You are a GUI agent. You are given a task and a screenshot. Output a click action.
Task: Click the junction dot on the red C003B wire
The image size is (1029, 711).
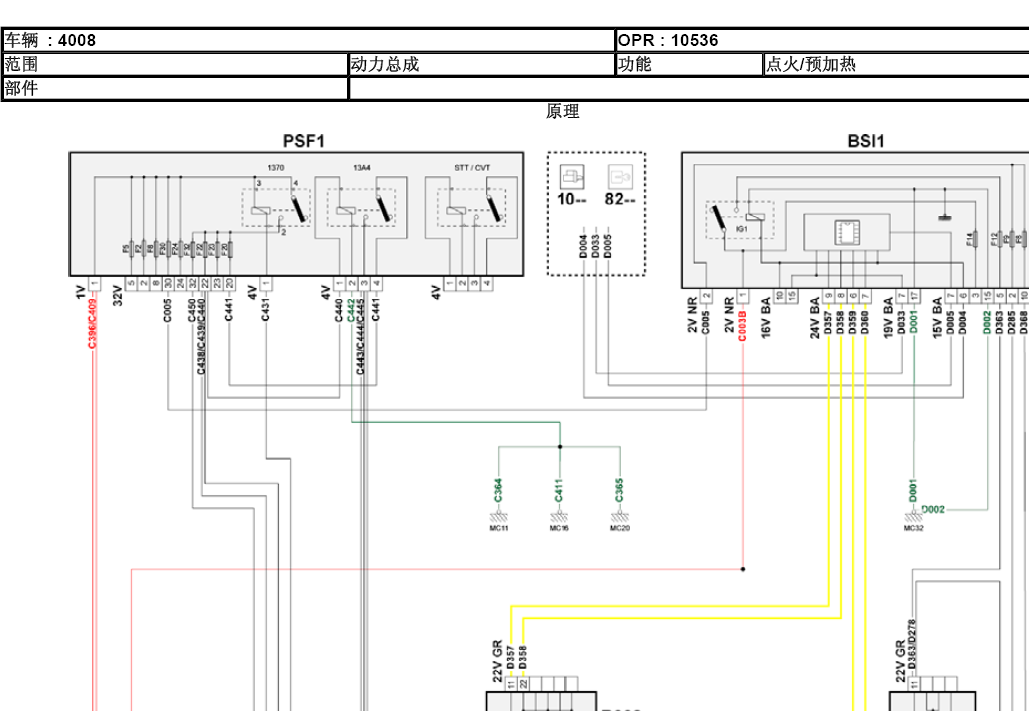pos(743,569)
